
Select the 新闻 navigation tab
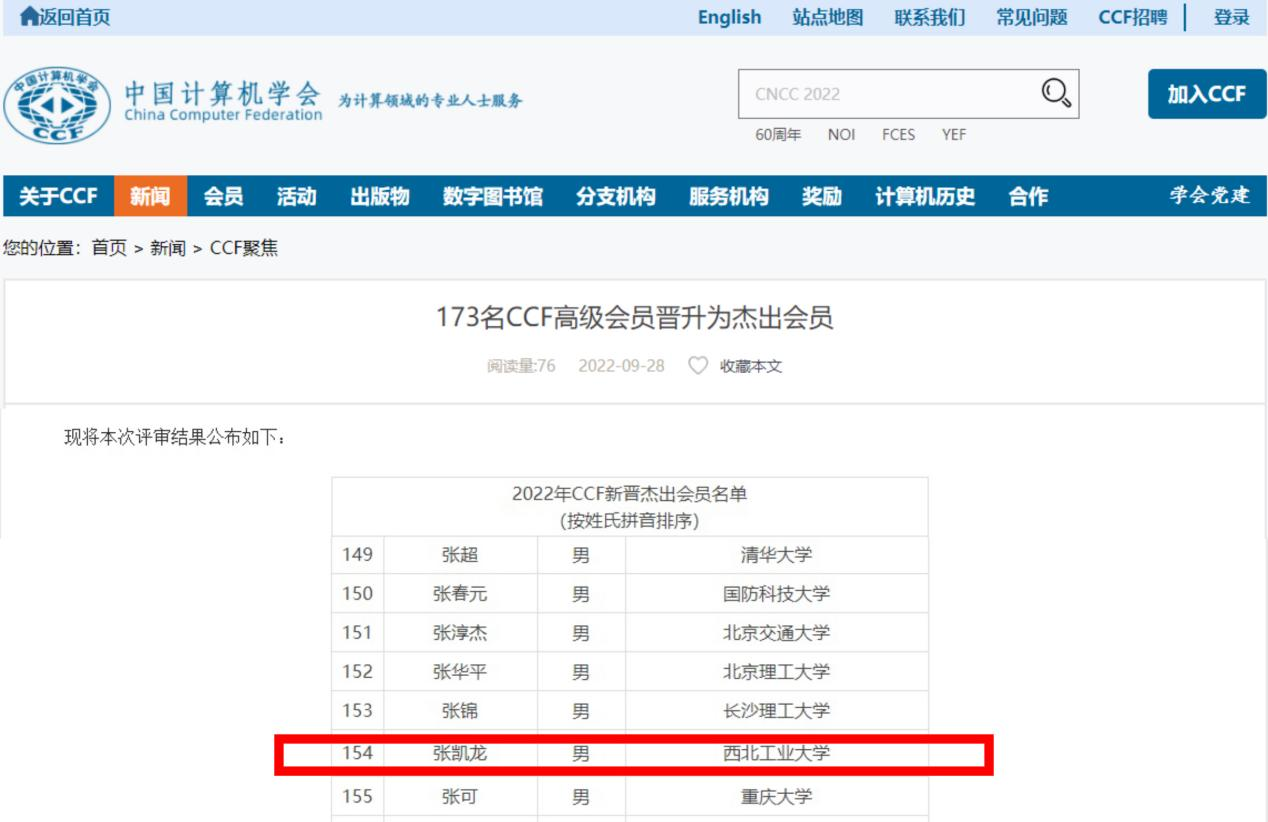tap(150, 197)
